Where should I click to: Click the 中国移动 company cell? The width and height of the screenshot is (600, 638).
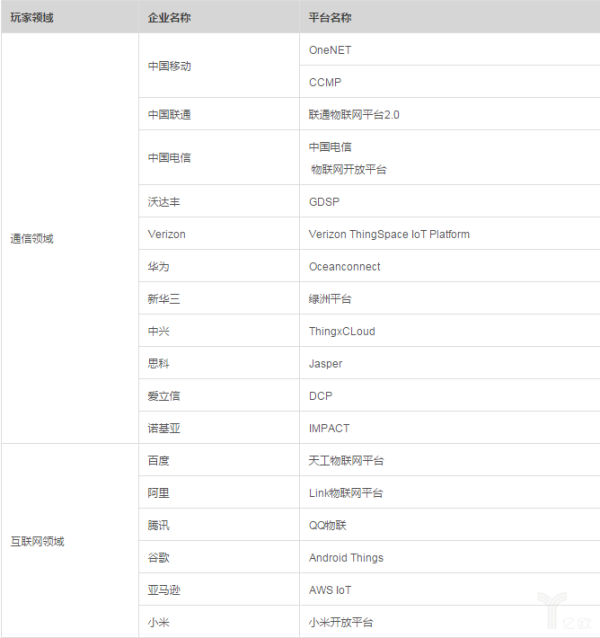tap(169, 66)
